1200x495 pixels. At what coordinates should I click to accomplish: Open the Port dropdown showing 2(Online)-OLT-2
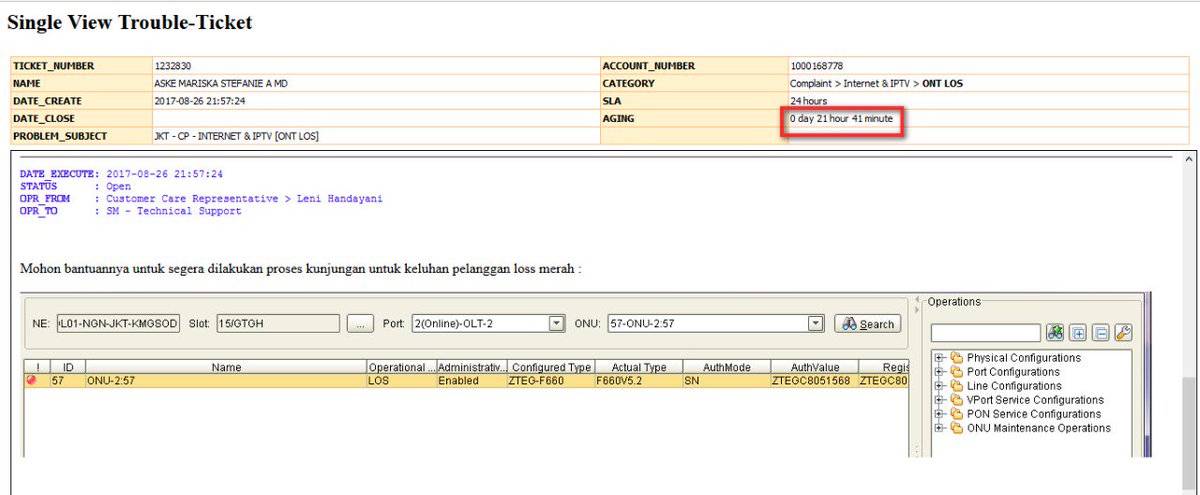click(x=556, y=324)
